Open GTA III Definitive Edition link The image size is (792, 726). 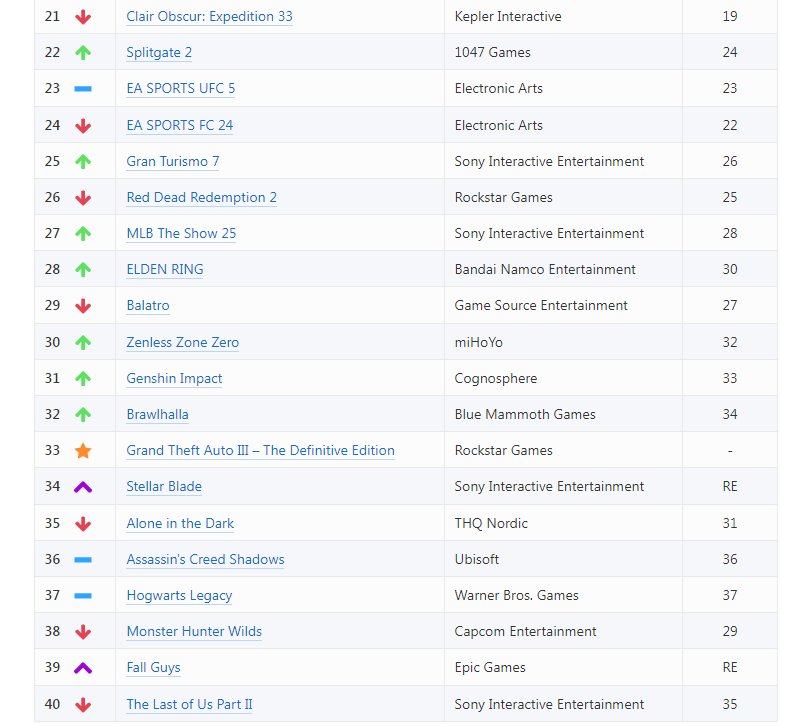[260, 451]
